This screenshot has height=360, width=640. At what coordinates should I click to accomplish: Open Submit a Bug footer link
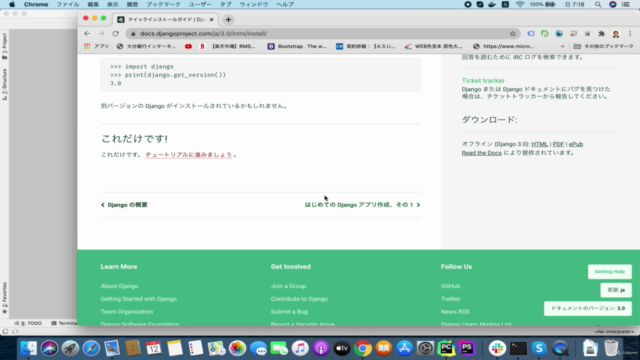(289, 311)
